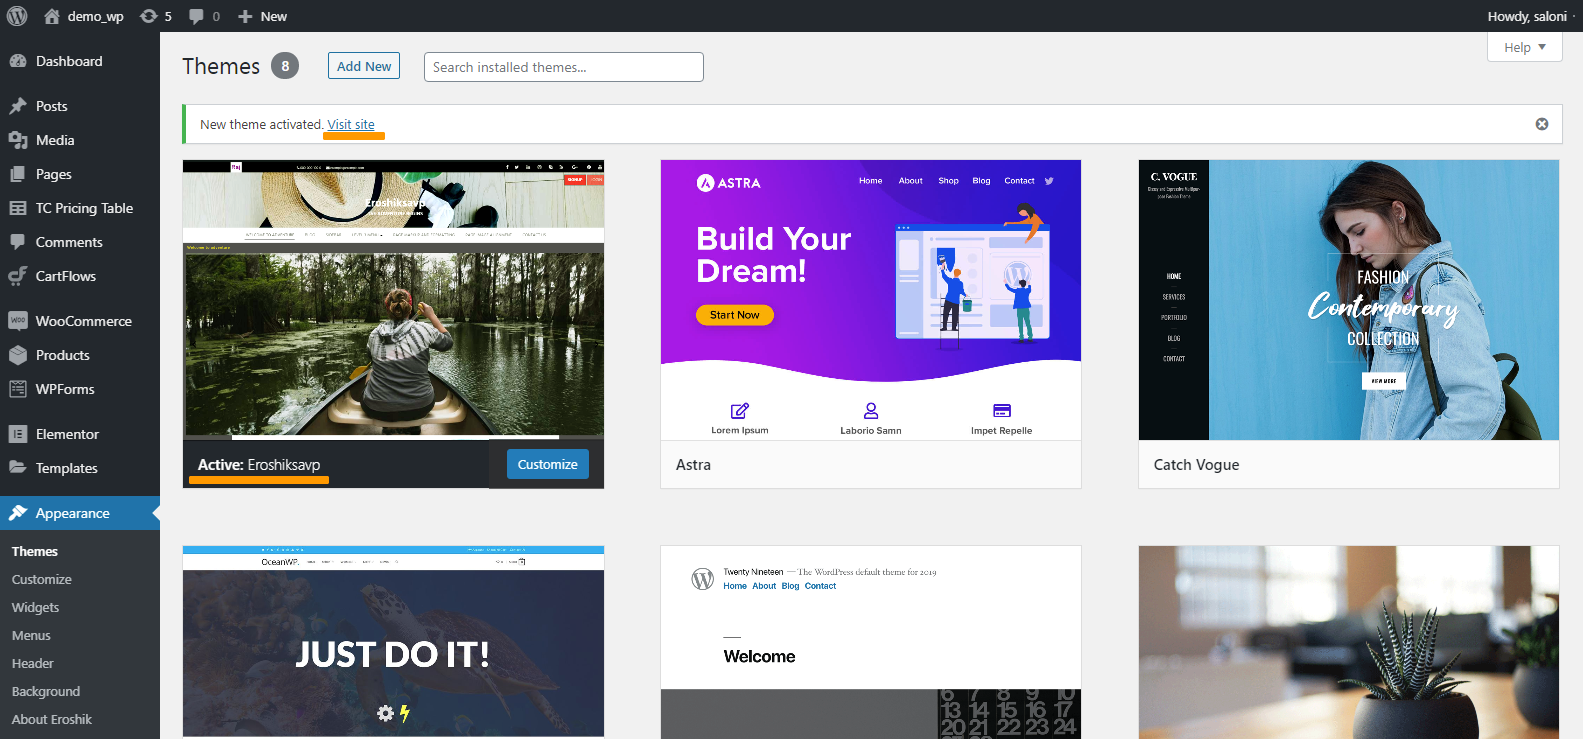The height and width of the screenshot is (739, 1583).
Task: Open the Header submenu item
Action: click(33, 663)
